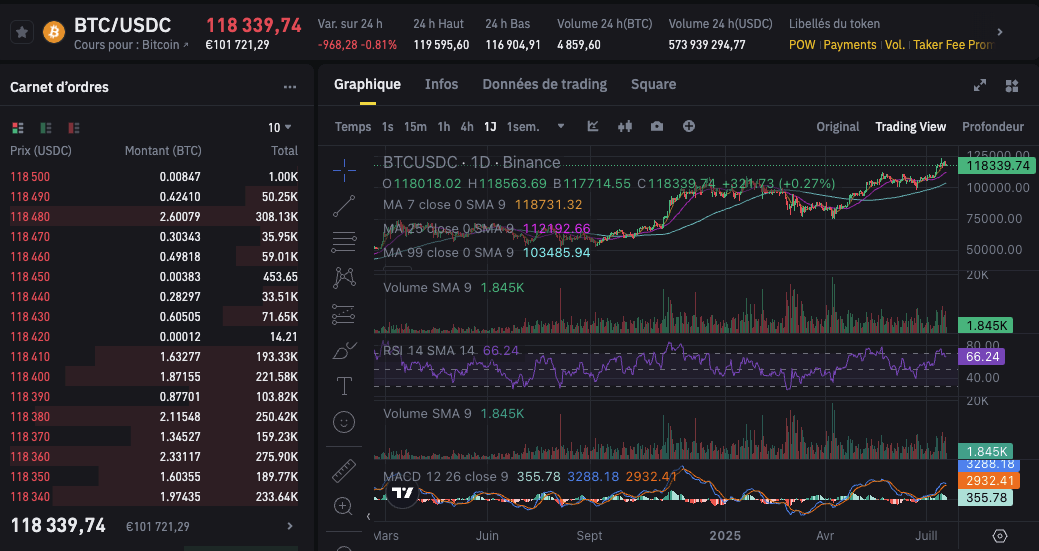
Task: Click the orange Bitcoin logo icon
Action: [54, 32]
